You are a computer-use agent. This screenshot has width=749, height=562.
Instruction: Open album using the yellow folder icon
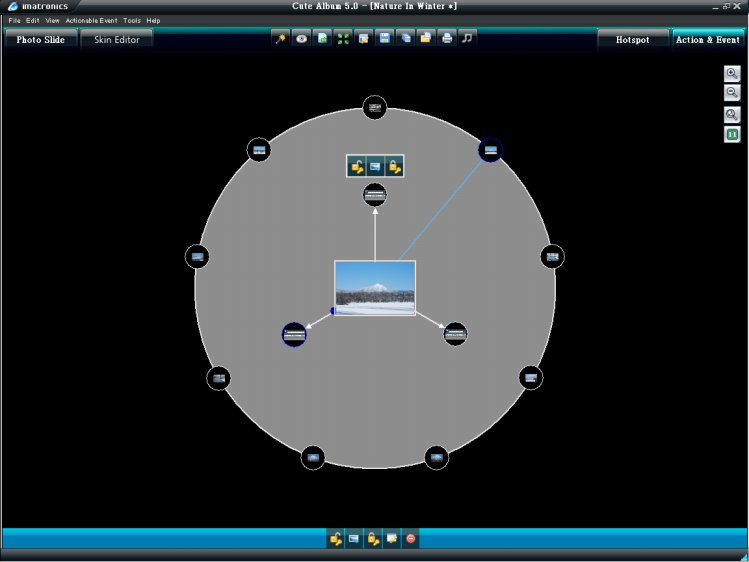click(425, 39)
